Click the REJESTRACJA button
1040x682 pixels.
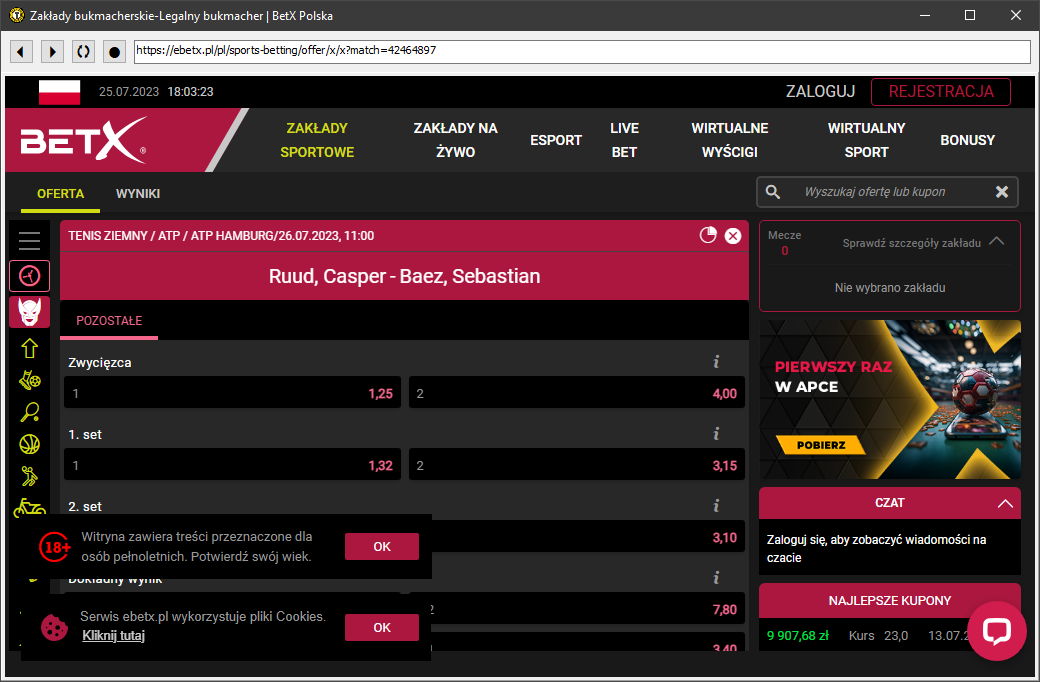pos(940,92)
